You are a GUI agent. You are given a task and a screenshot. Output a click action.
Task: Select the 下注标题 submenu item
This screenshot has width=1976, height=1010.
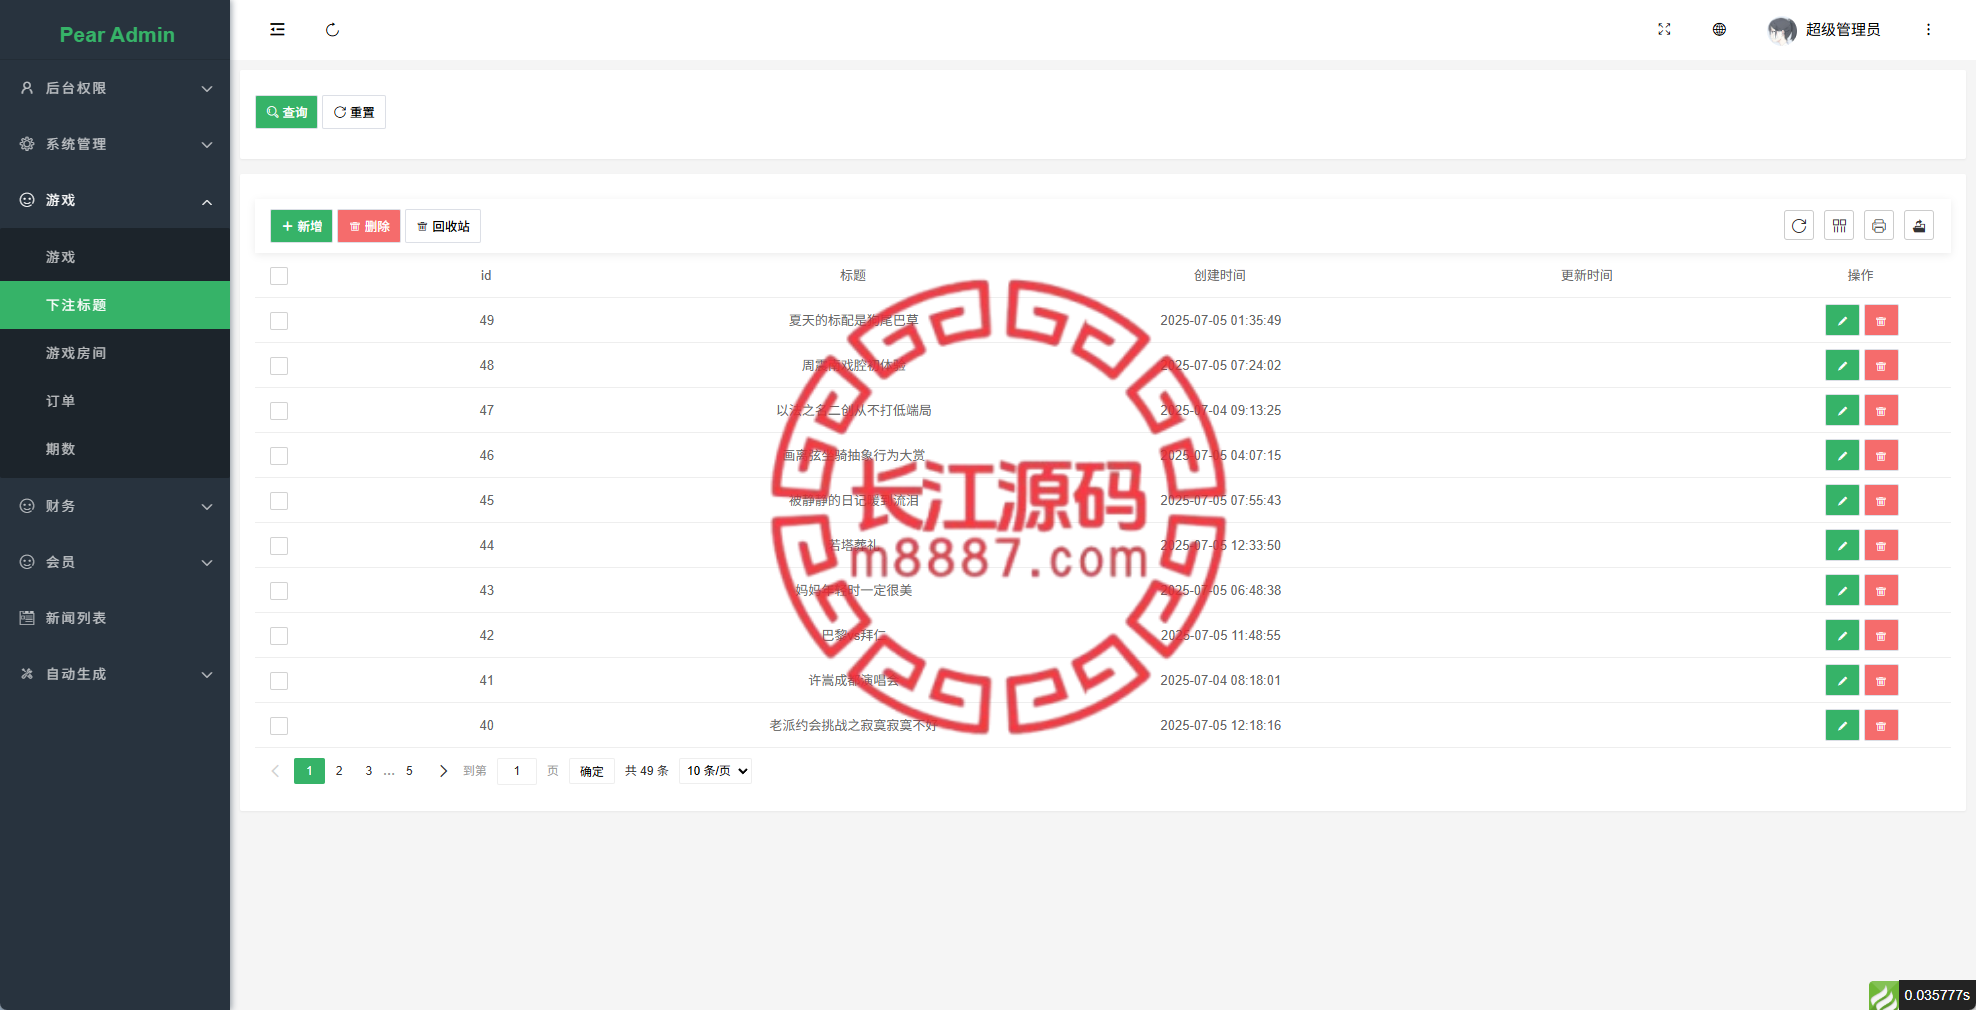click(115, 305)
